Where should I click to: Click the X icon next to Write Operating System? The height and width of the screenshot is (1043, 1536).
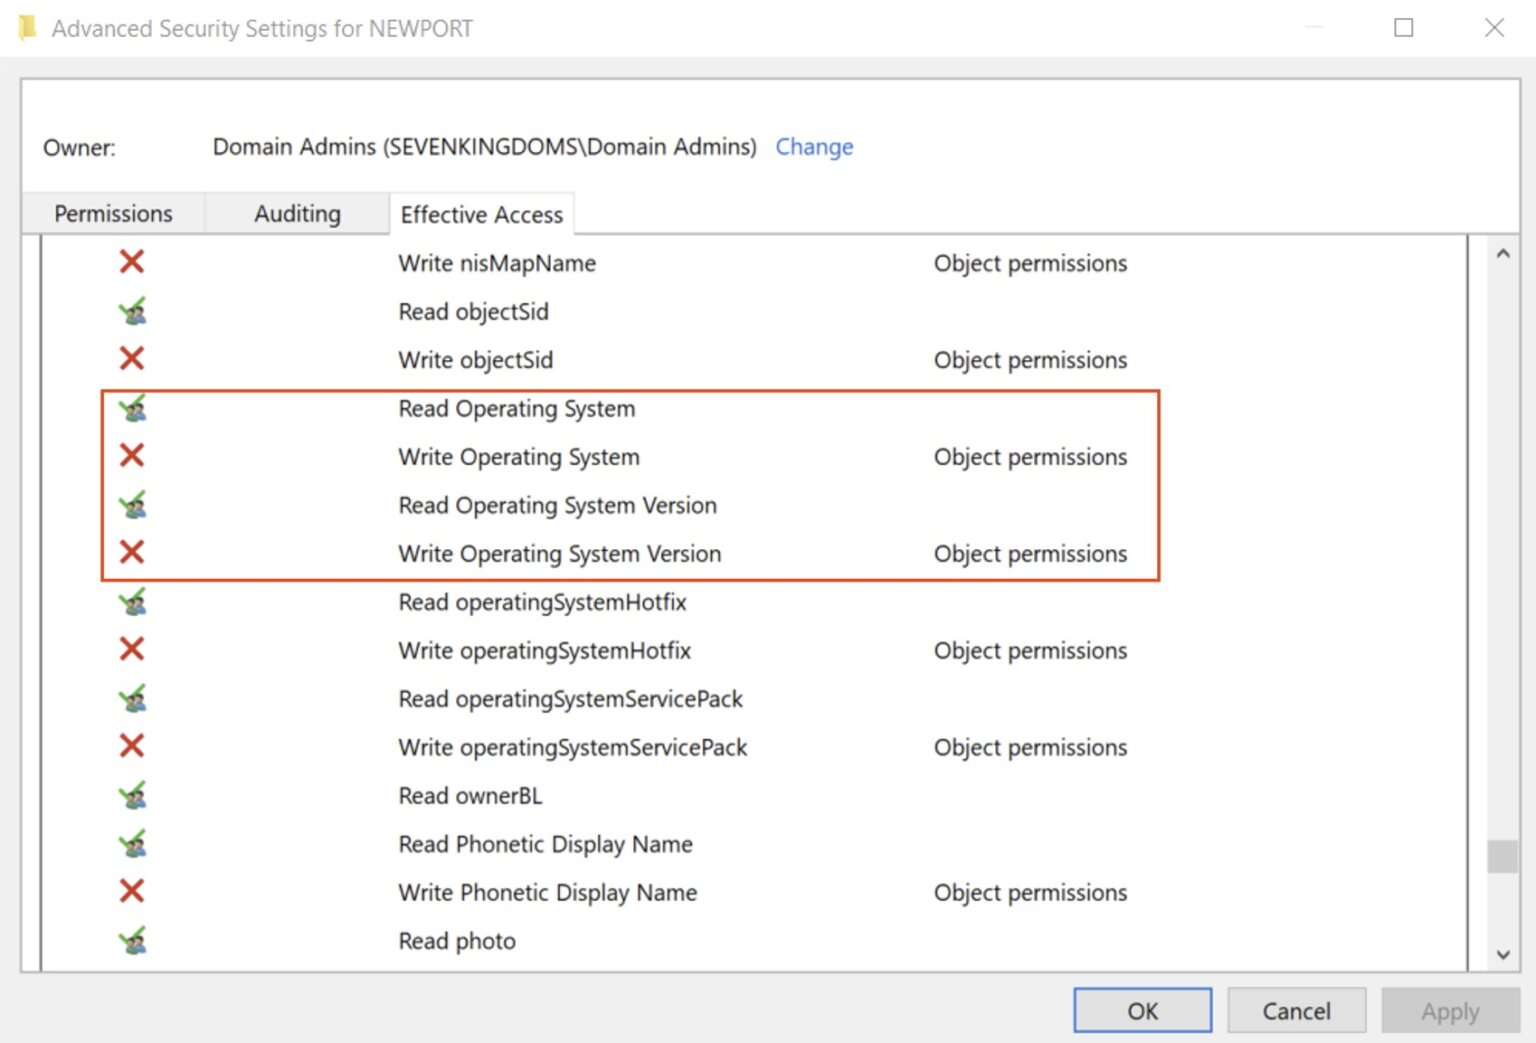(131, 455)
